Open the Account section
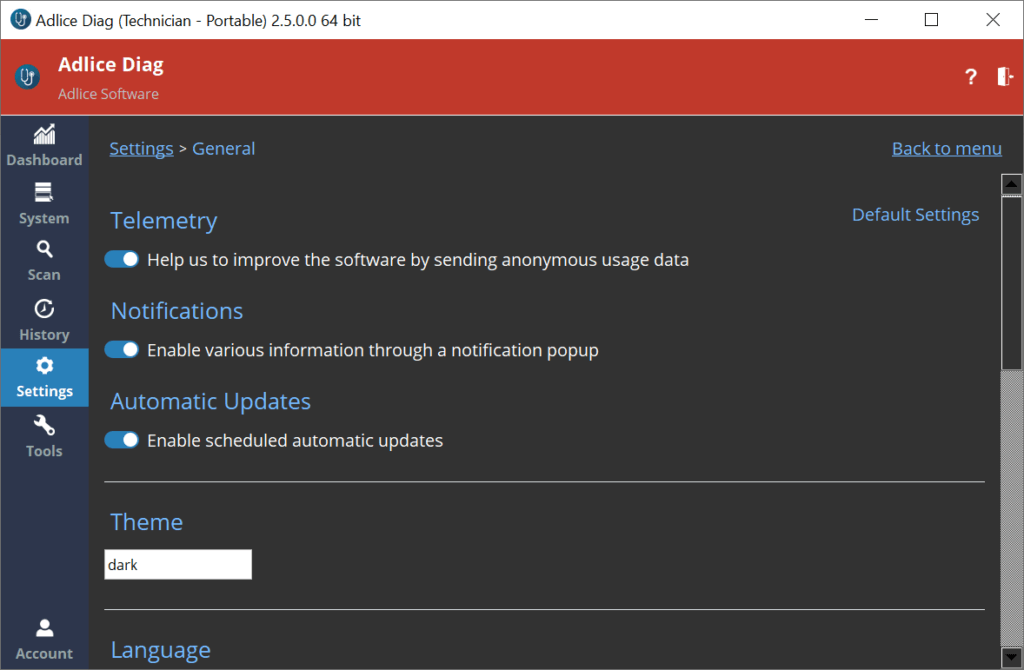 tap(44, 640)
